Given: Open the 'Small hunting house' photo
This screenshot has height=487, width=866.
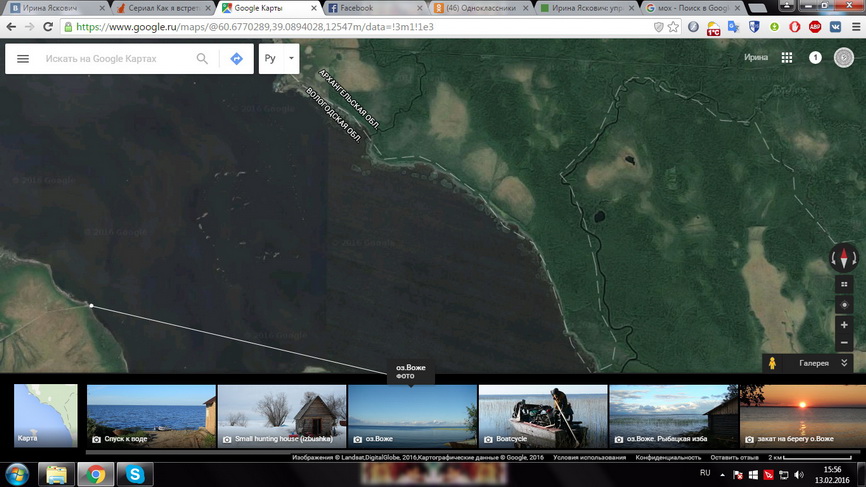Looking at the screenshot, I should (282, 416).
